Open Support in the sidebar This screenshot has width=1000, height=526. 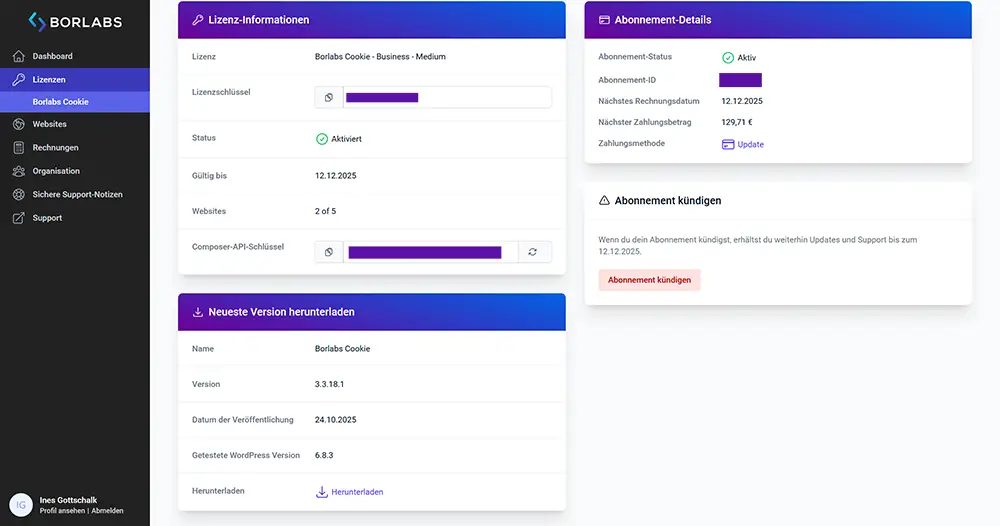[75, 218]
